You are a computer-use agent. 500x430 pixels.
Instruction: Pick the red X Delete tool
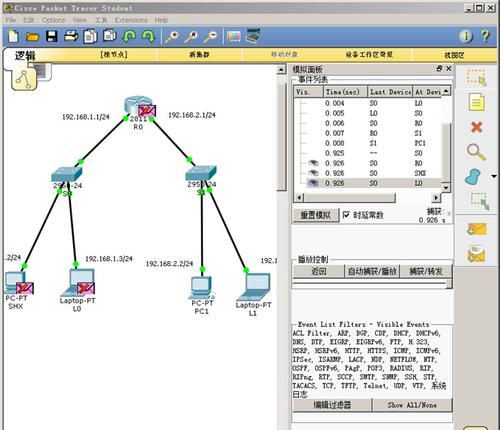pyautogui.click(x=477, y=127)
